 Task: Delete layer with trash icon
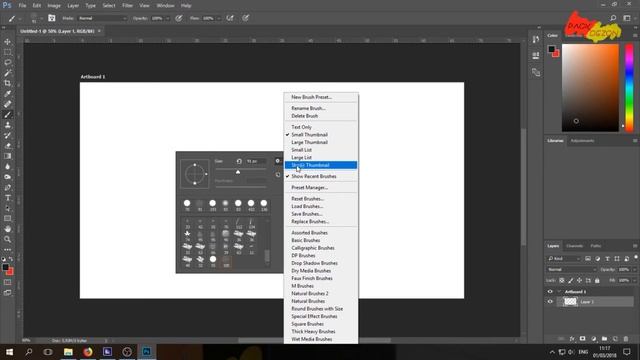click(626, 339)
